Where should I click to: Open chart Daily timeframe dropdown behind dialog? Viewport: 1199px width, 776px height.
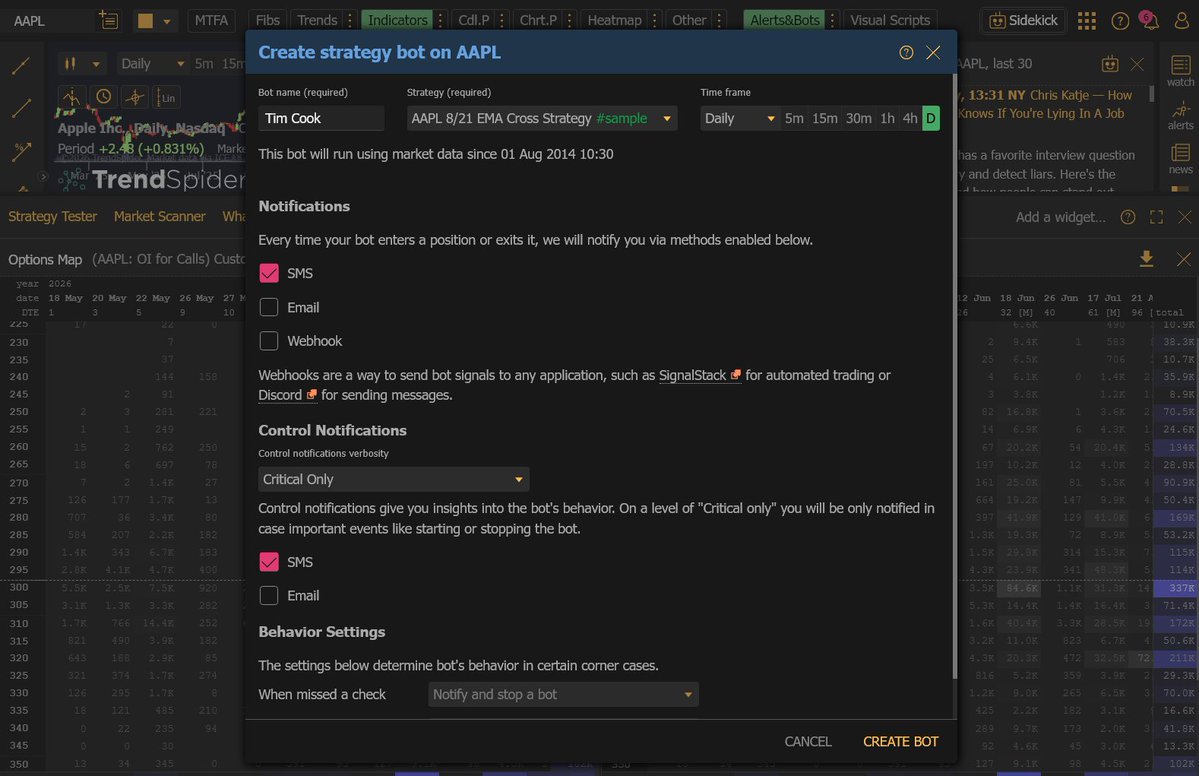(152, 63)
